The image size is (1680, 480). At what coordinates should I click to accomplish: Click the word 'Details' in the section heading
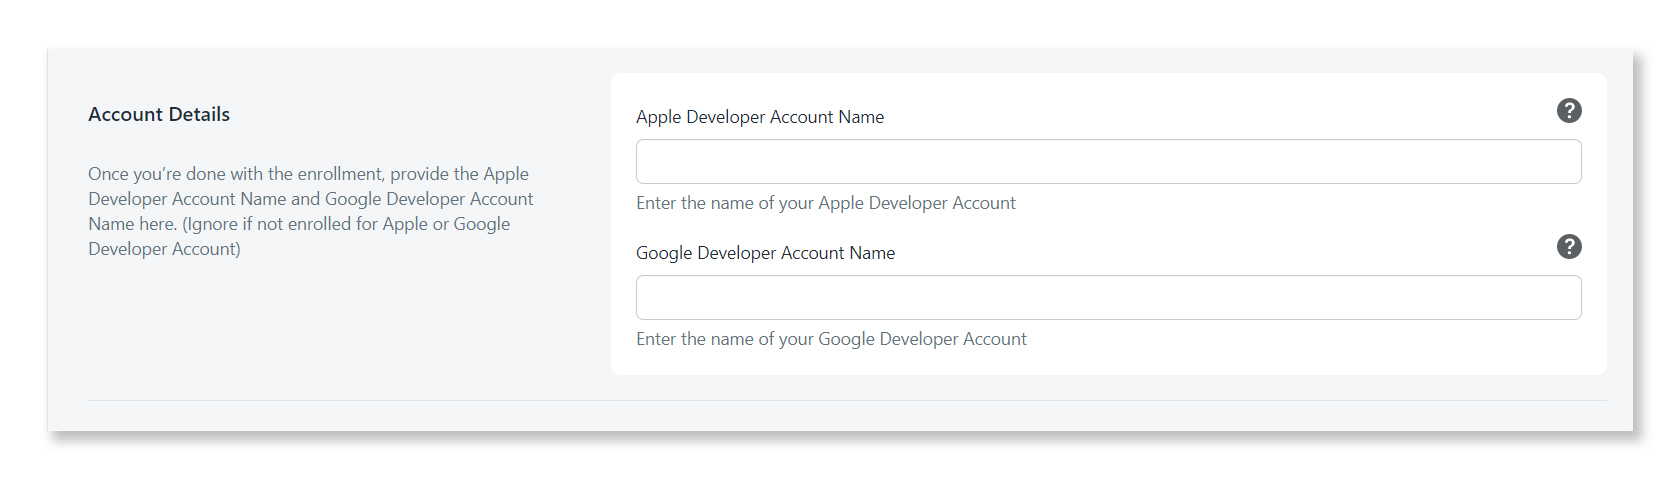click(199, 114)
